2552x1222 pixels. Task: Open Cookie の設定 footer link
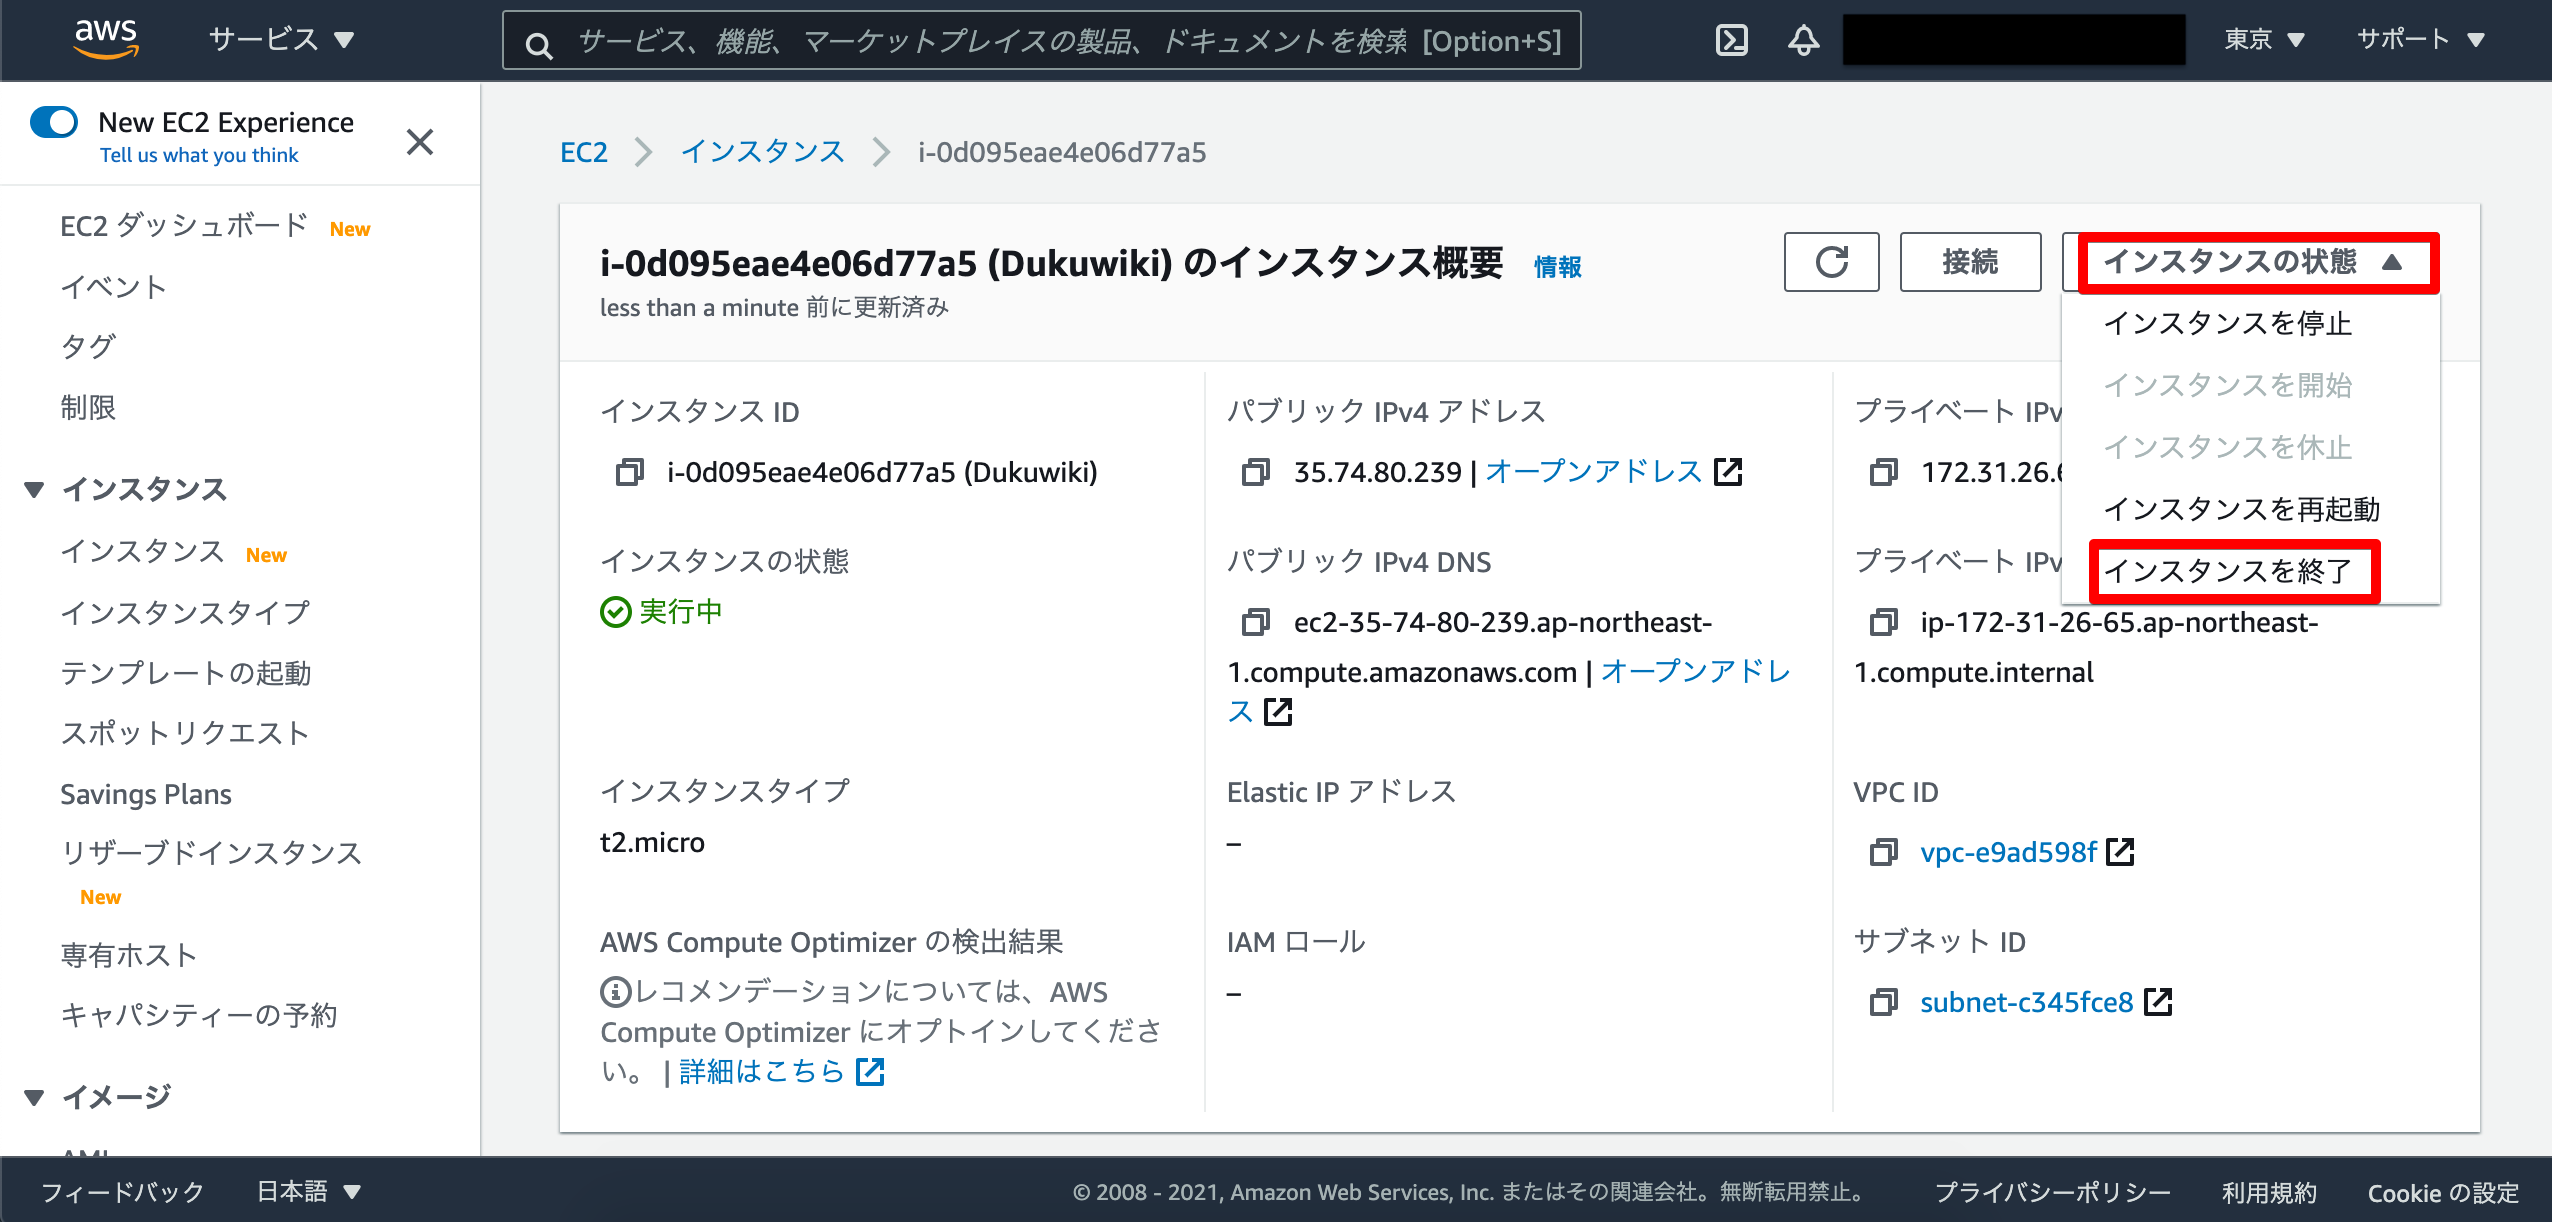[x=2443, y=1192]
